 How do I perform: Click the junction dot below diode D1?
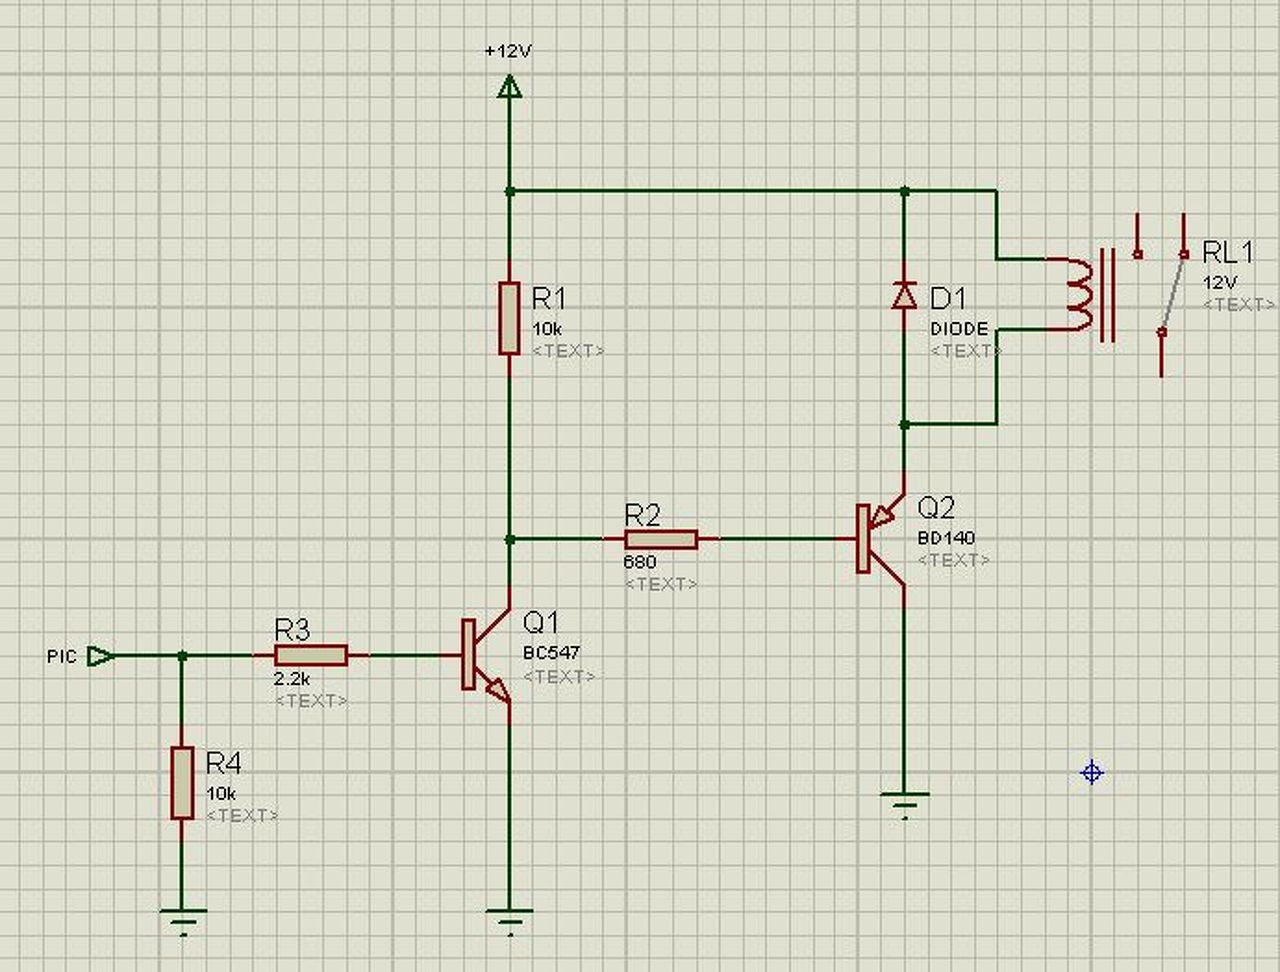pyautogui.click(x=904, y=424)
